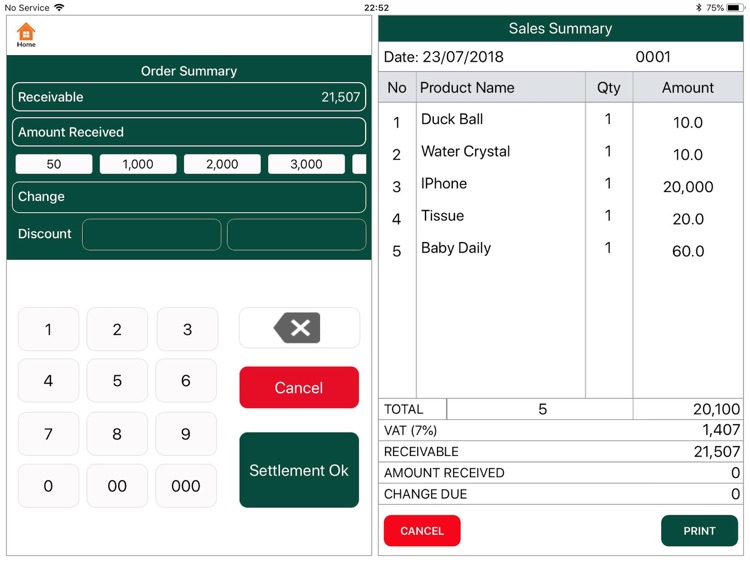Viewport: 750px width, 562px height.
Task: Select the Water Crystal row
Action: [x=561, y=152]
